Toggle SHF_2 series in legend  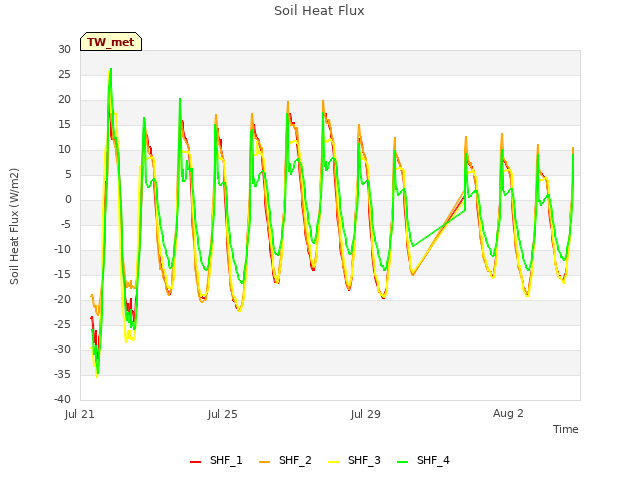pos(285,460)
